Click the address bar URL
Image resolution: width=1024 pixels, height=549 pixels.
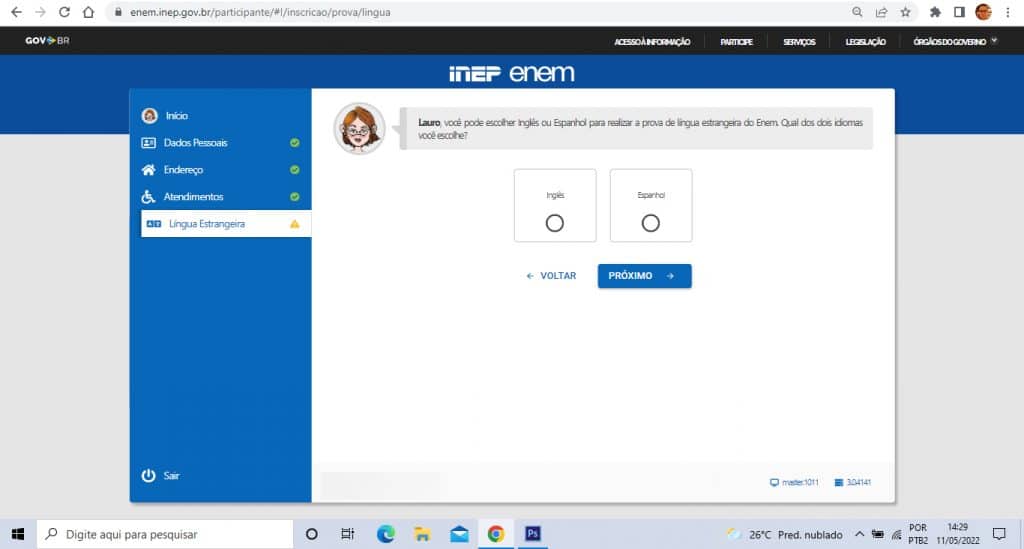pos(260,12)
